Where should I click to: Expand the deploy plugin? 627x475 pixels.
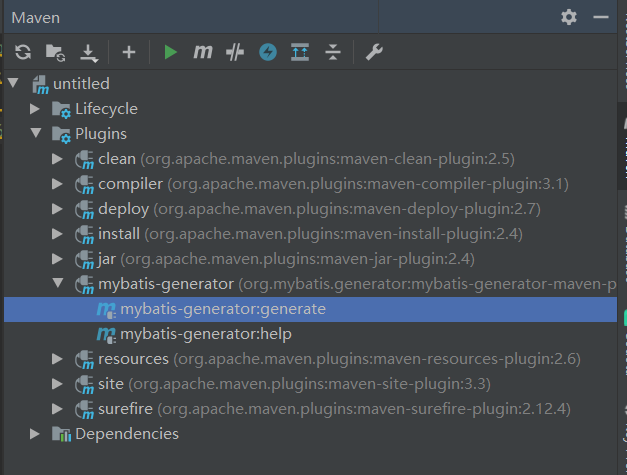(57, 209)
